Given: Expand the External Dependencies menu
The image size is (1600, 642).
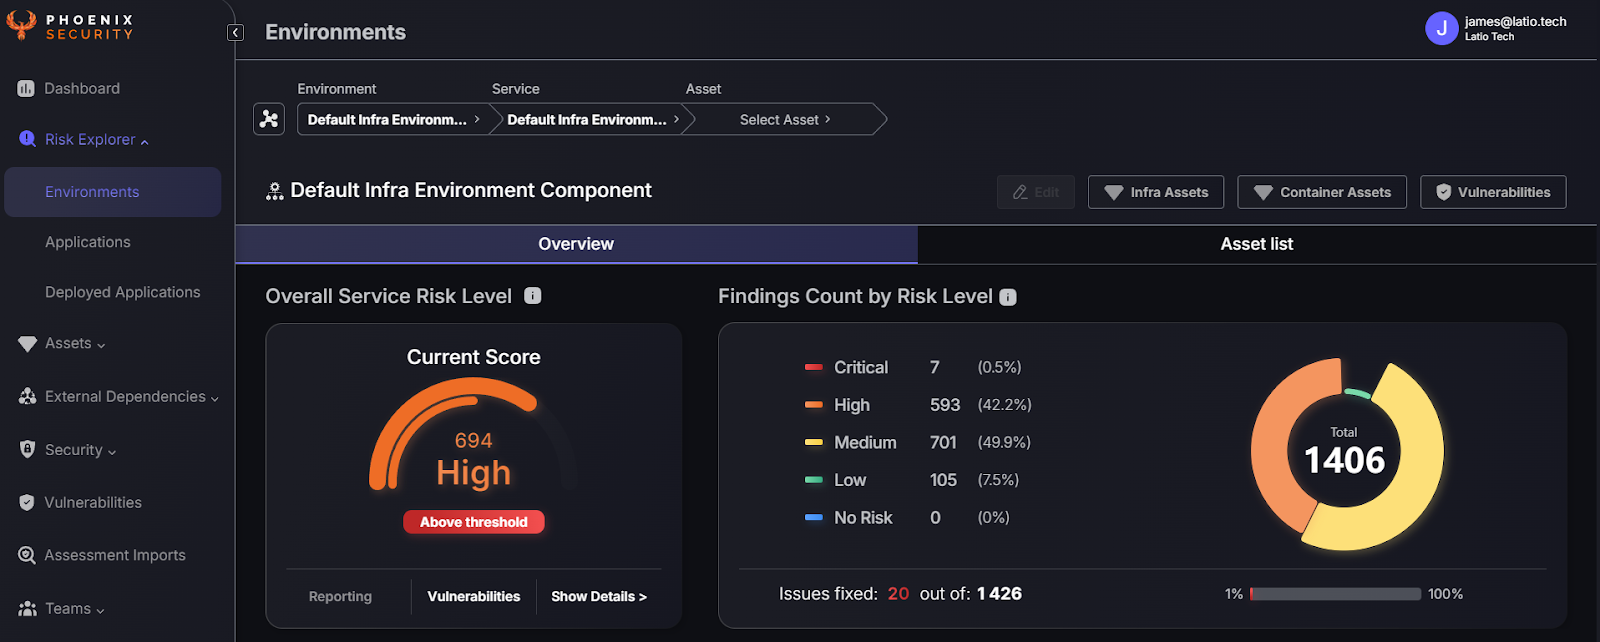Looking at the screenshot, I should [x=125, y=397].
